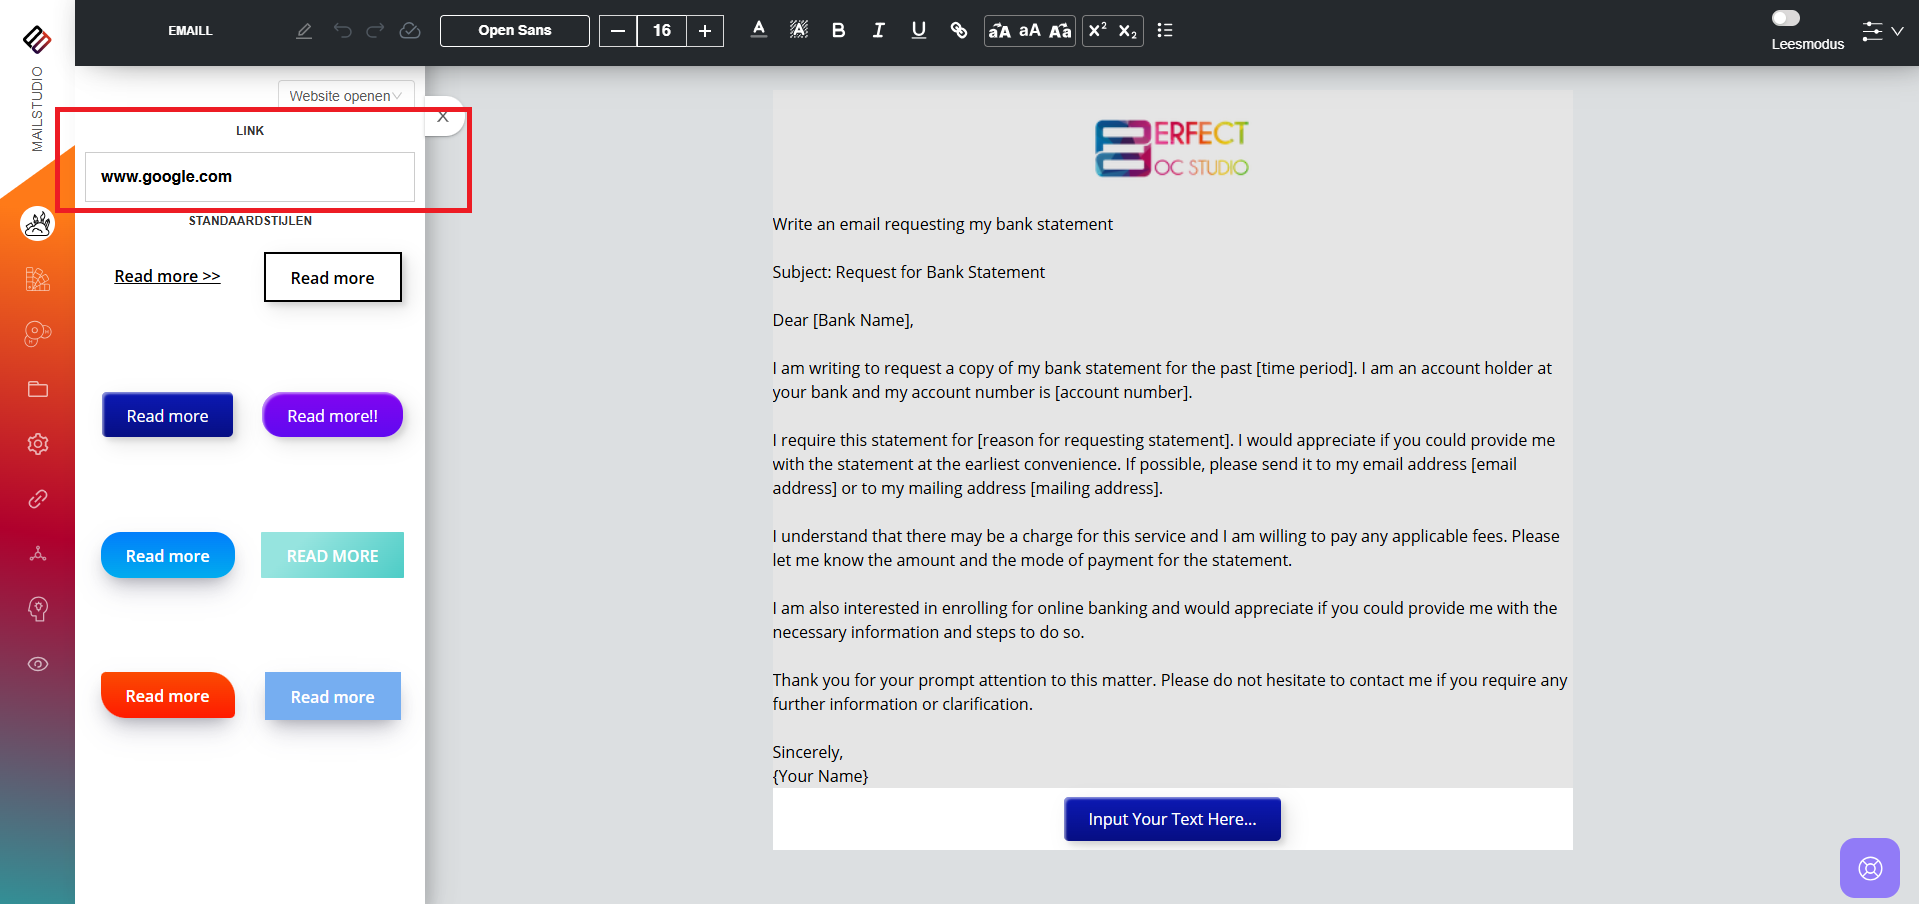Image resolution: width=1919 pixels, height=904 pixels.
Task: Open the font color picker
Action: tap(759, 31)
